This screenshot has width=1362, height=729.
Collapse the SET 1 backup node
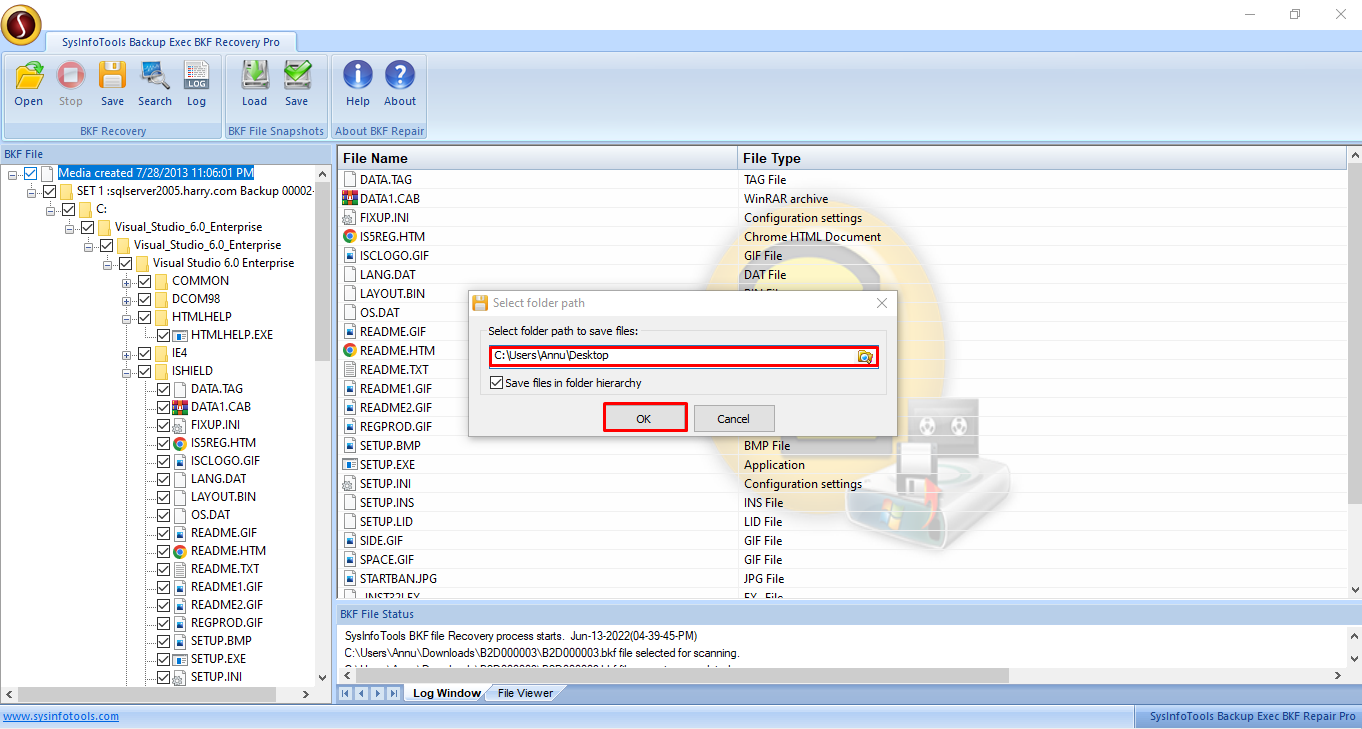[32, 192]
